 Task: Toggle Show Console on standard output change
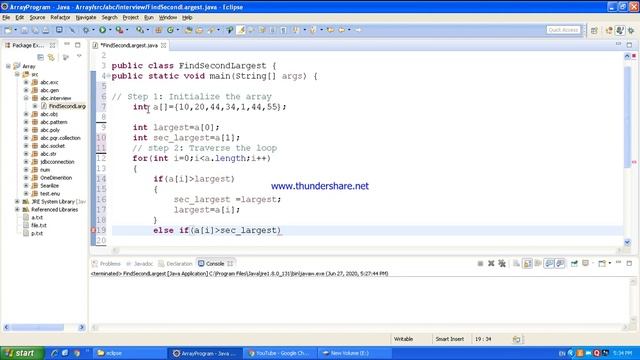(x=549, y=264)
